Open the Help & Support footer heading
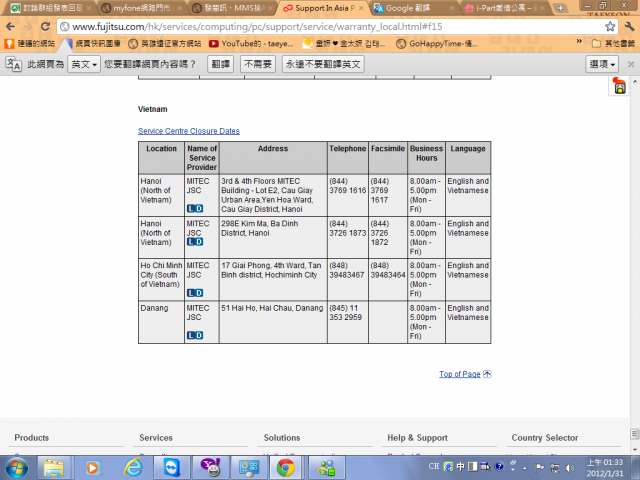Viewport: 640px width, 480px height. coord(418,438)
